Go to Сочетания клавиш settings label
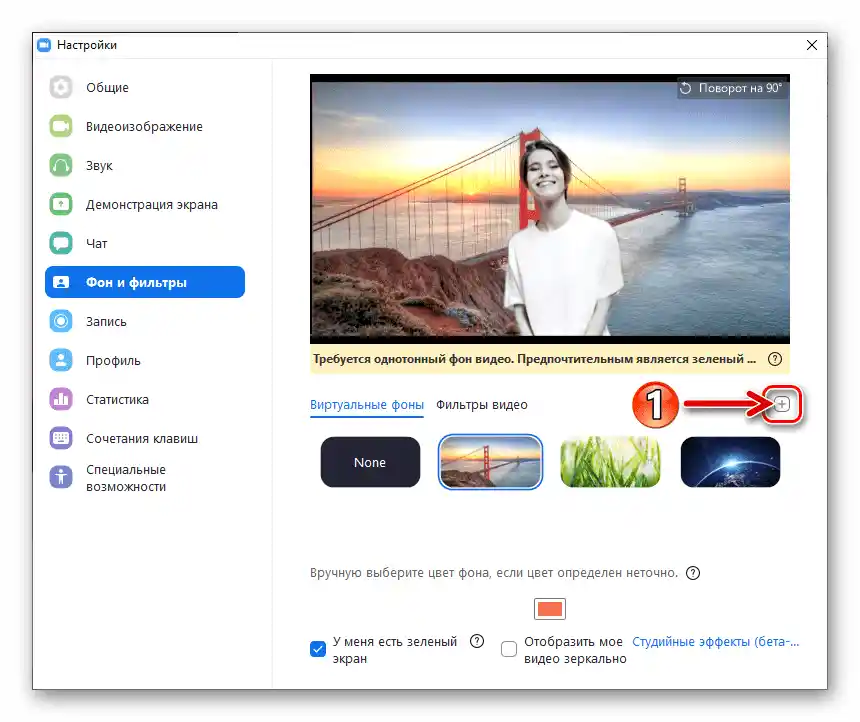Screen dimensions: 860x722 (142, 438)
